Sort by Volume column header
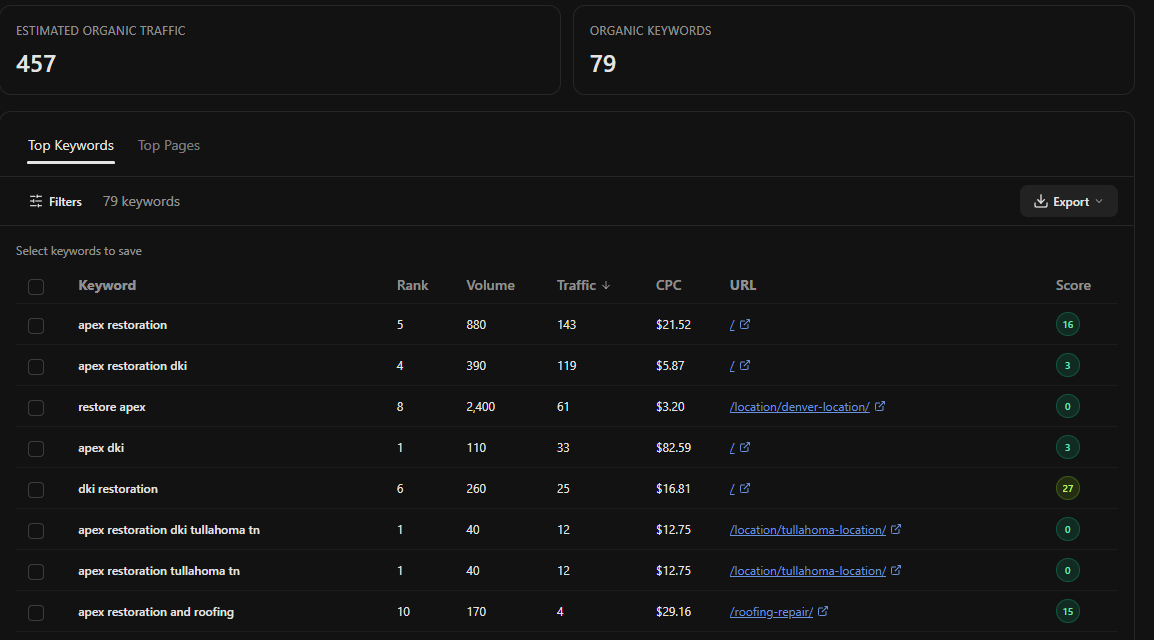1154x640 pixels. tap(490, 285)
